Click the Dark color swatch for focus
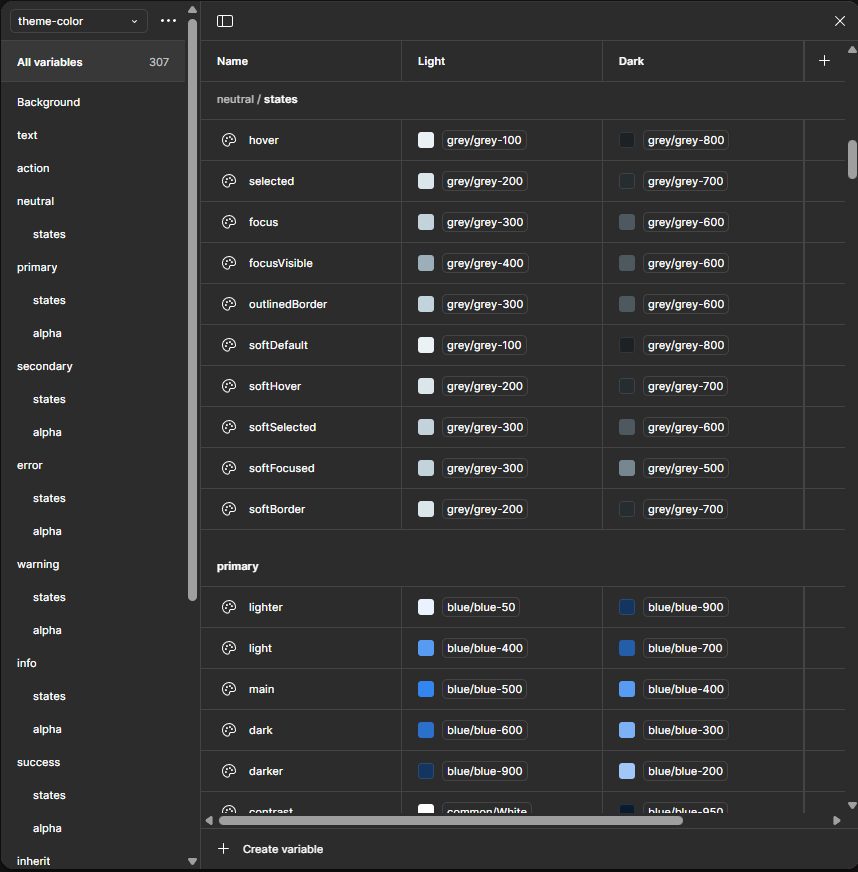The width and height of the screenshot is (858, 872). click(627, 222)
